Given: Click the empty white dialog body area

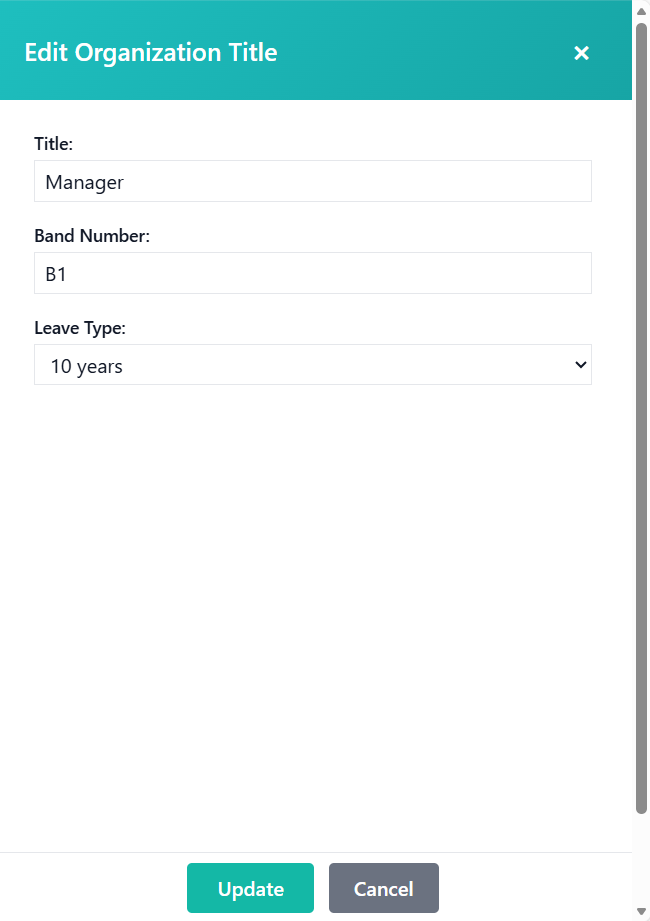Looking at the screenshot, I should [312, 600].
